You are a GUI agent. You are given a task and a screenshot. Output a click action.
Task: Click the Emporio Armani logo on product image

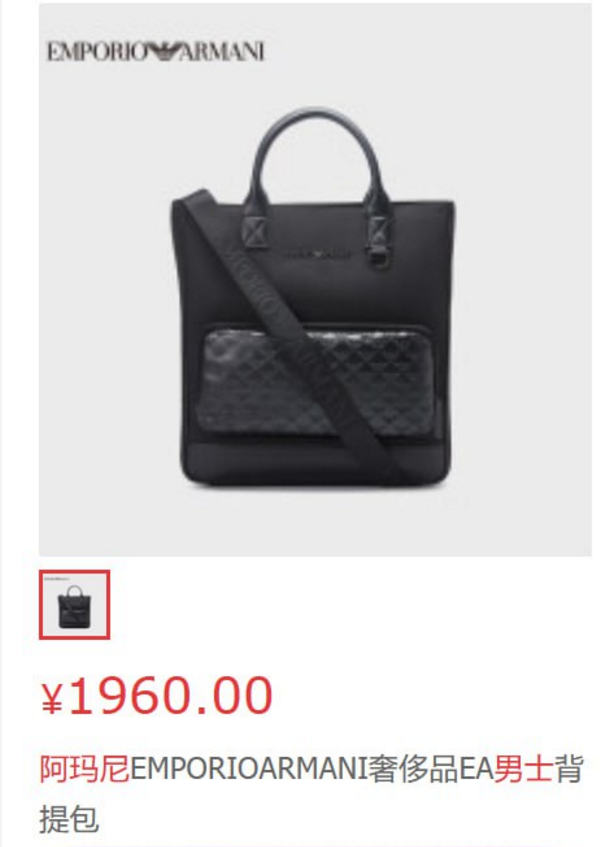(156, 52)
